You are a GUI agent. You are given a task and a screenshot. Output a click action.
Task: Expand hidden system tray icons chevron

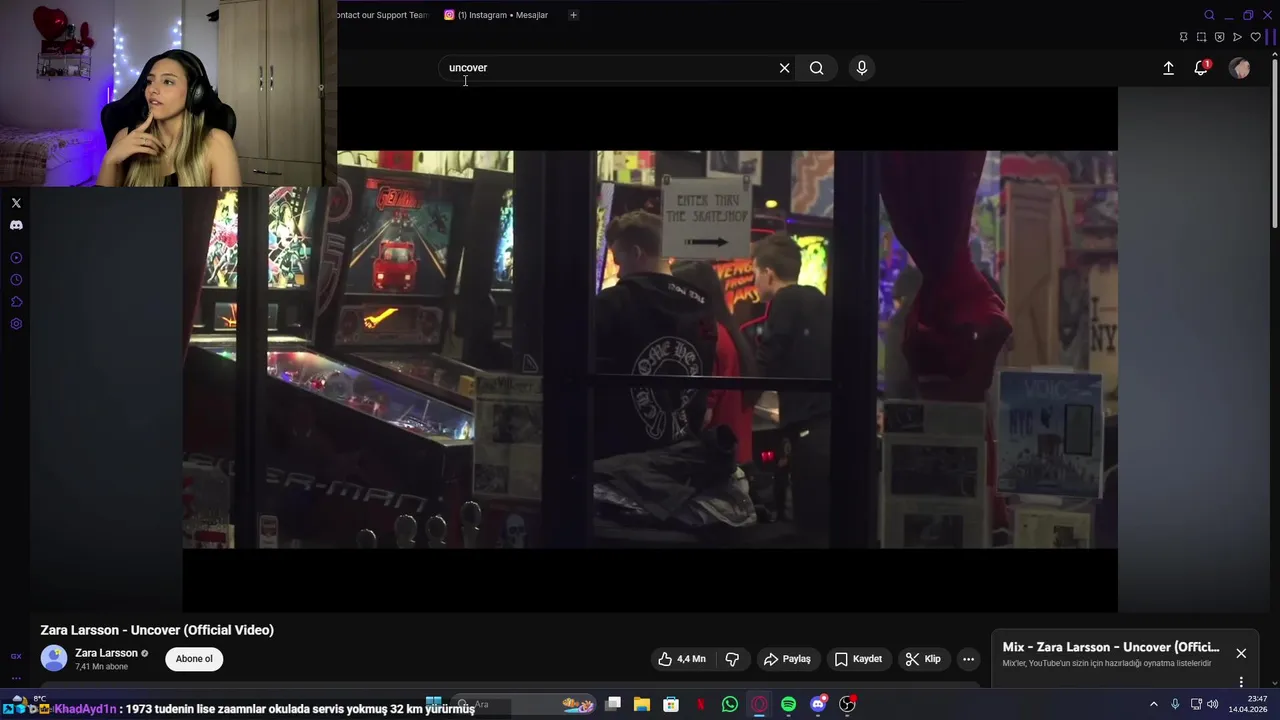pyautogui.click(x=1153, y=705)
